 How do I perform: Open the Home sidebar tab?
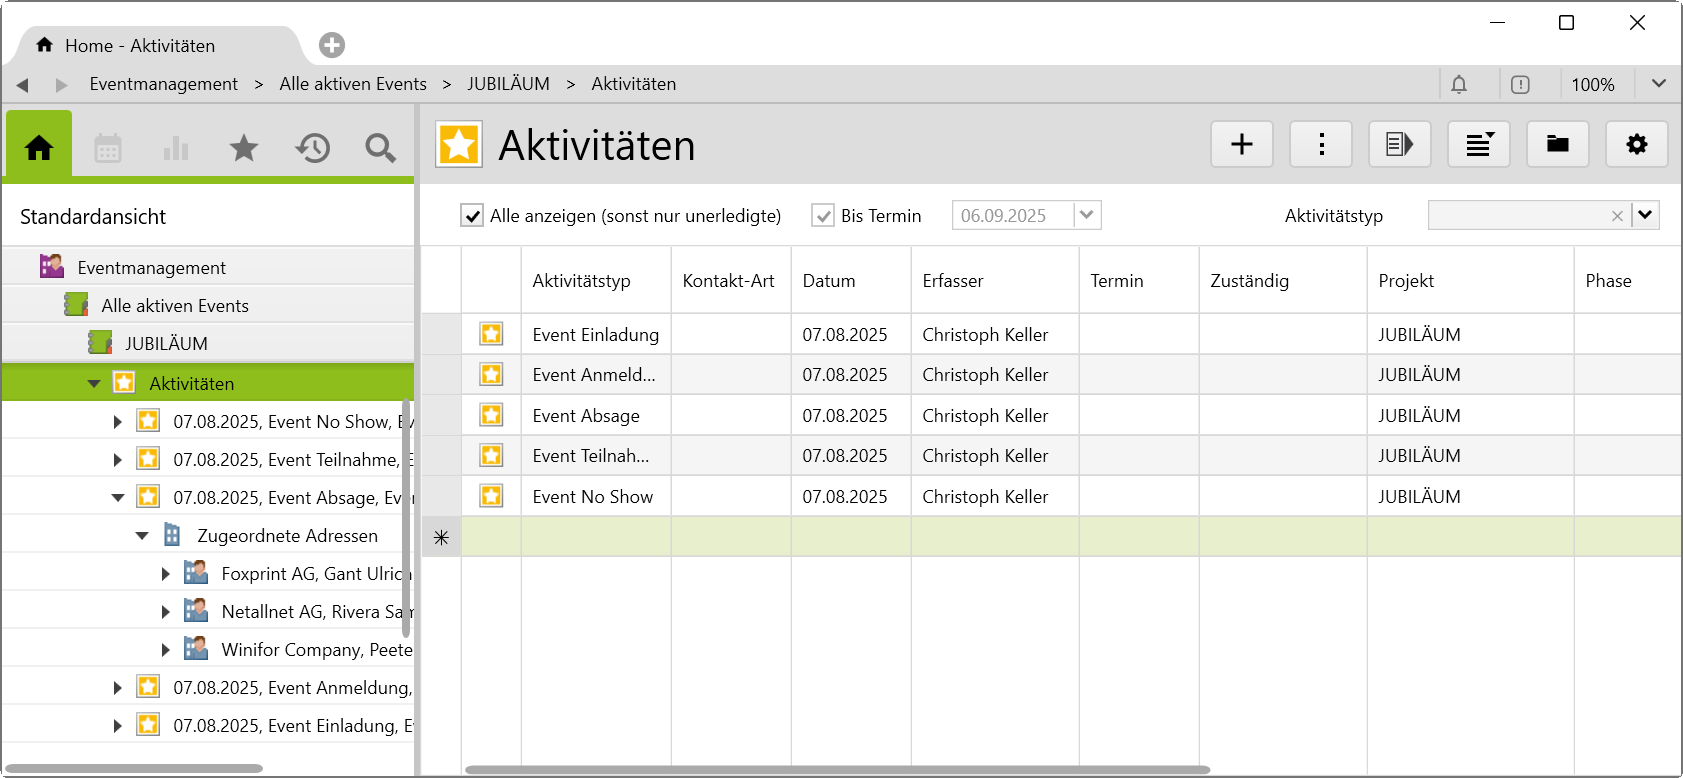pyautogui.click(x=39, y=148)
